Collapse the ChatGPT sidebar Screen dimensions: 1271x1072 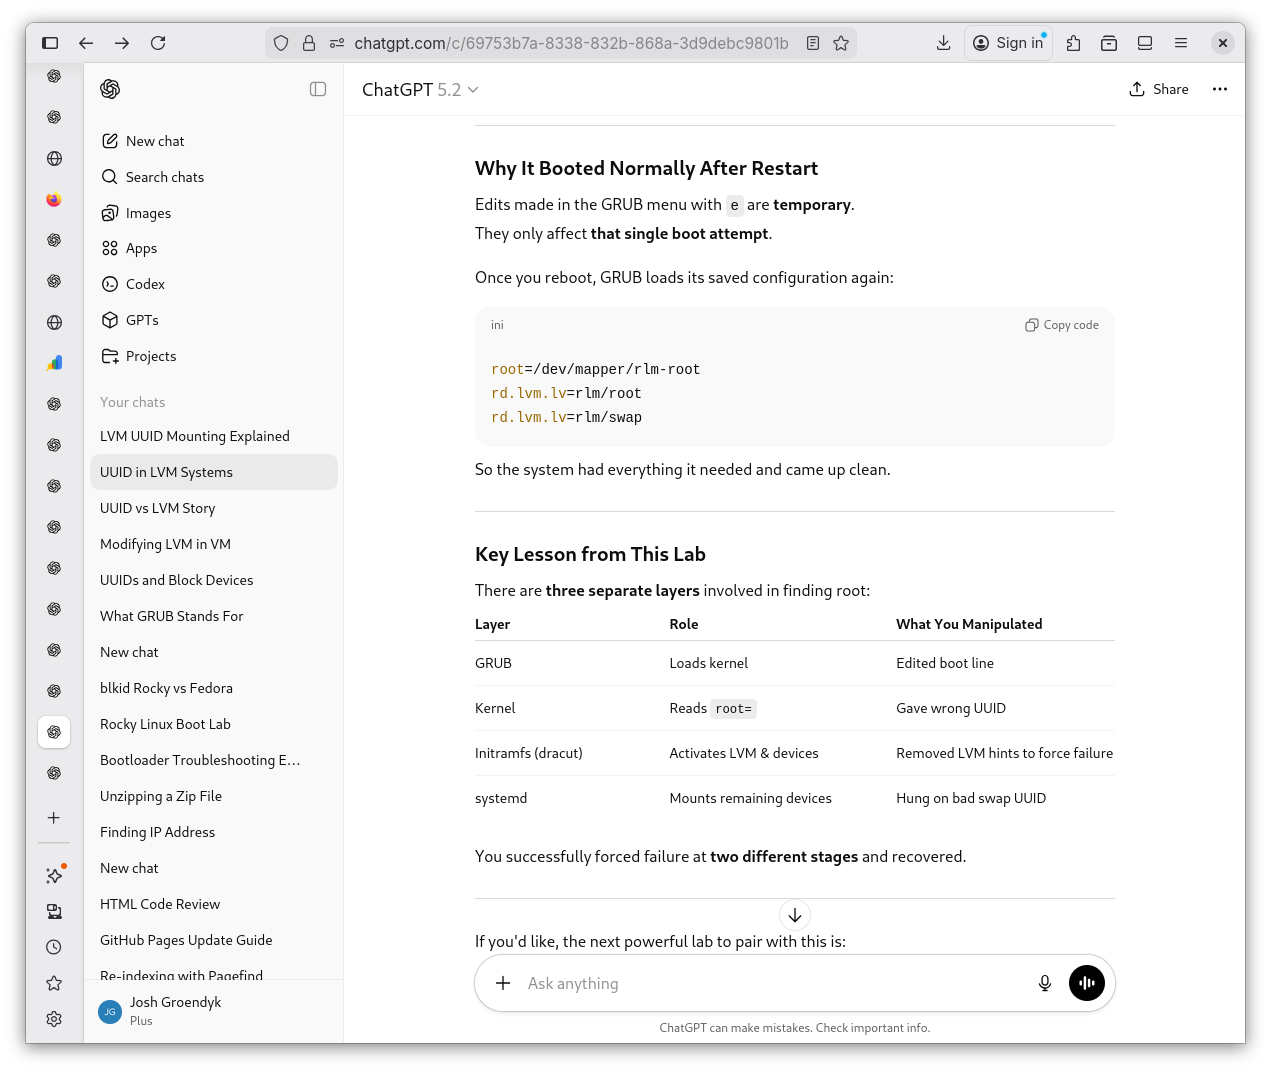point(318,89)
